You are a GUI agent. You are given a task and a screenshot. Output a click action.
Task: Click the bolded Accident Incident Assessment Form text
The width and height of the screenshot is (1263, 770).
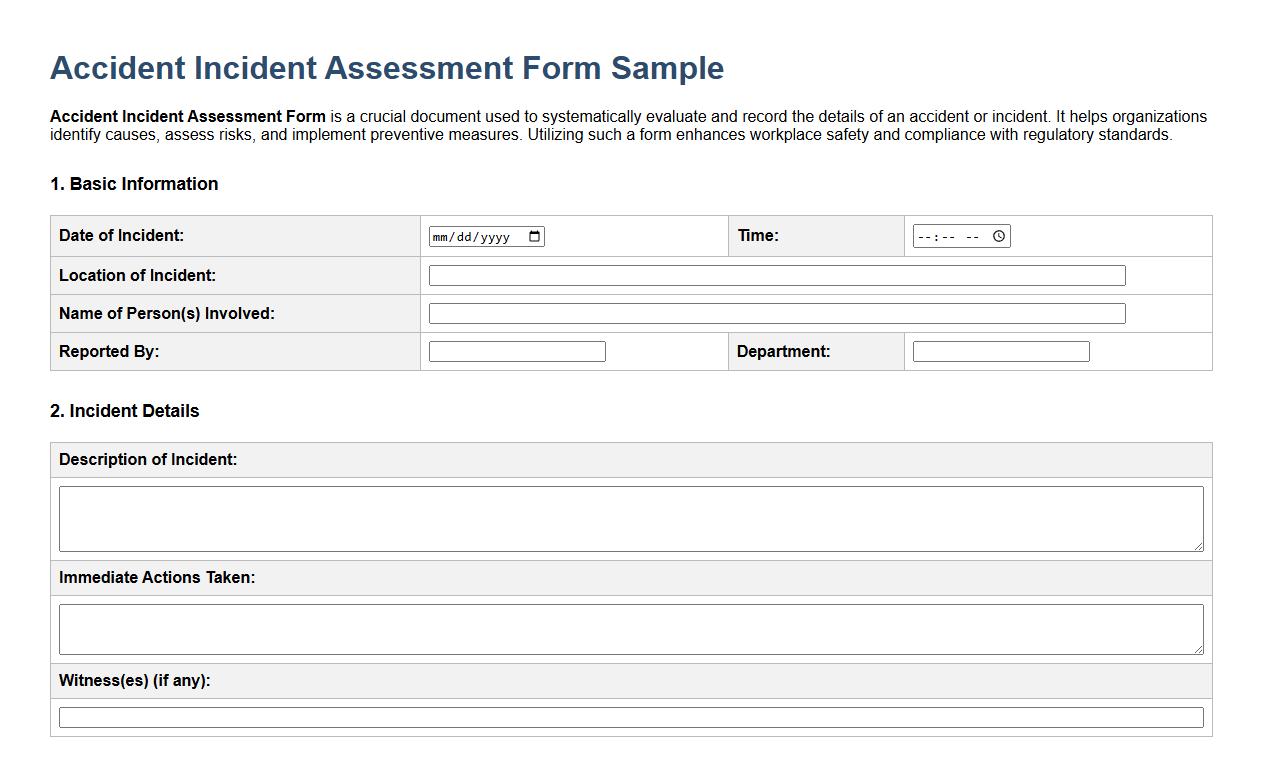pyautogui.click(x=186, y=116)
